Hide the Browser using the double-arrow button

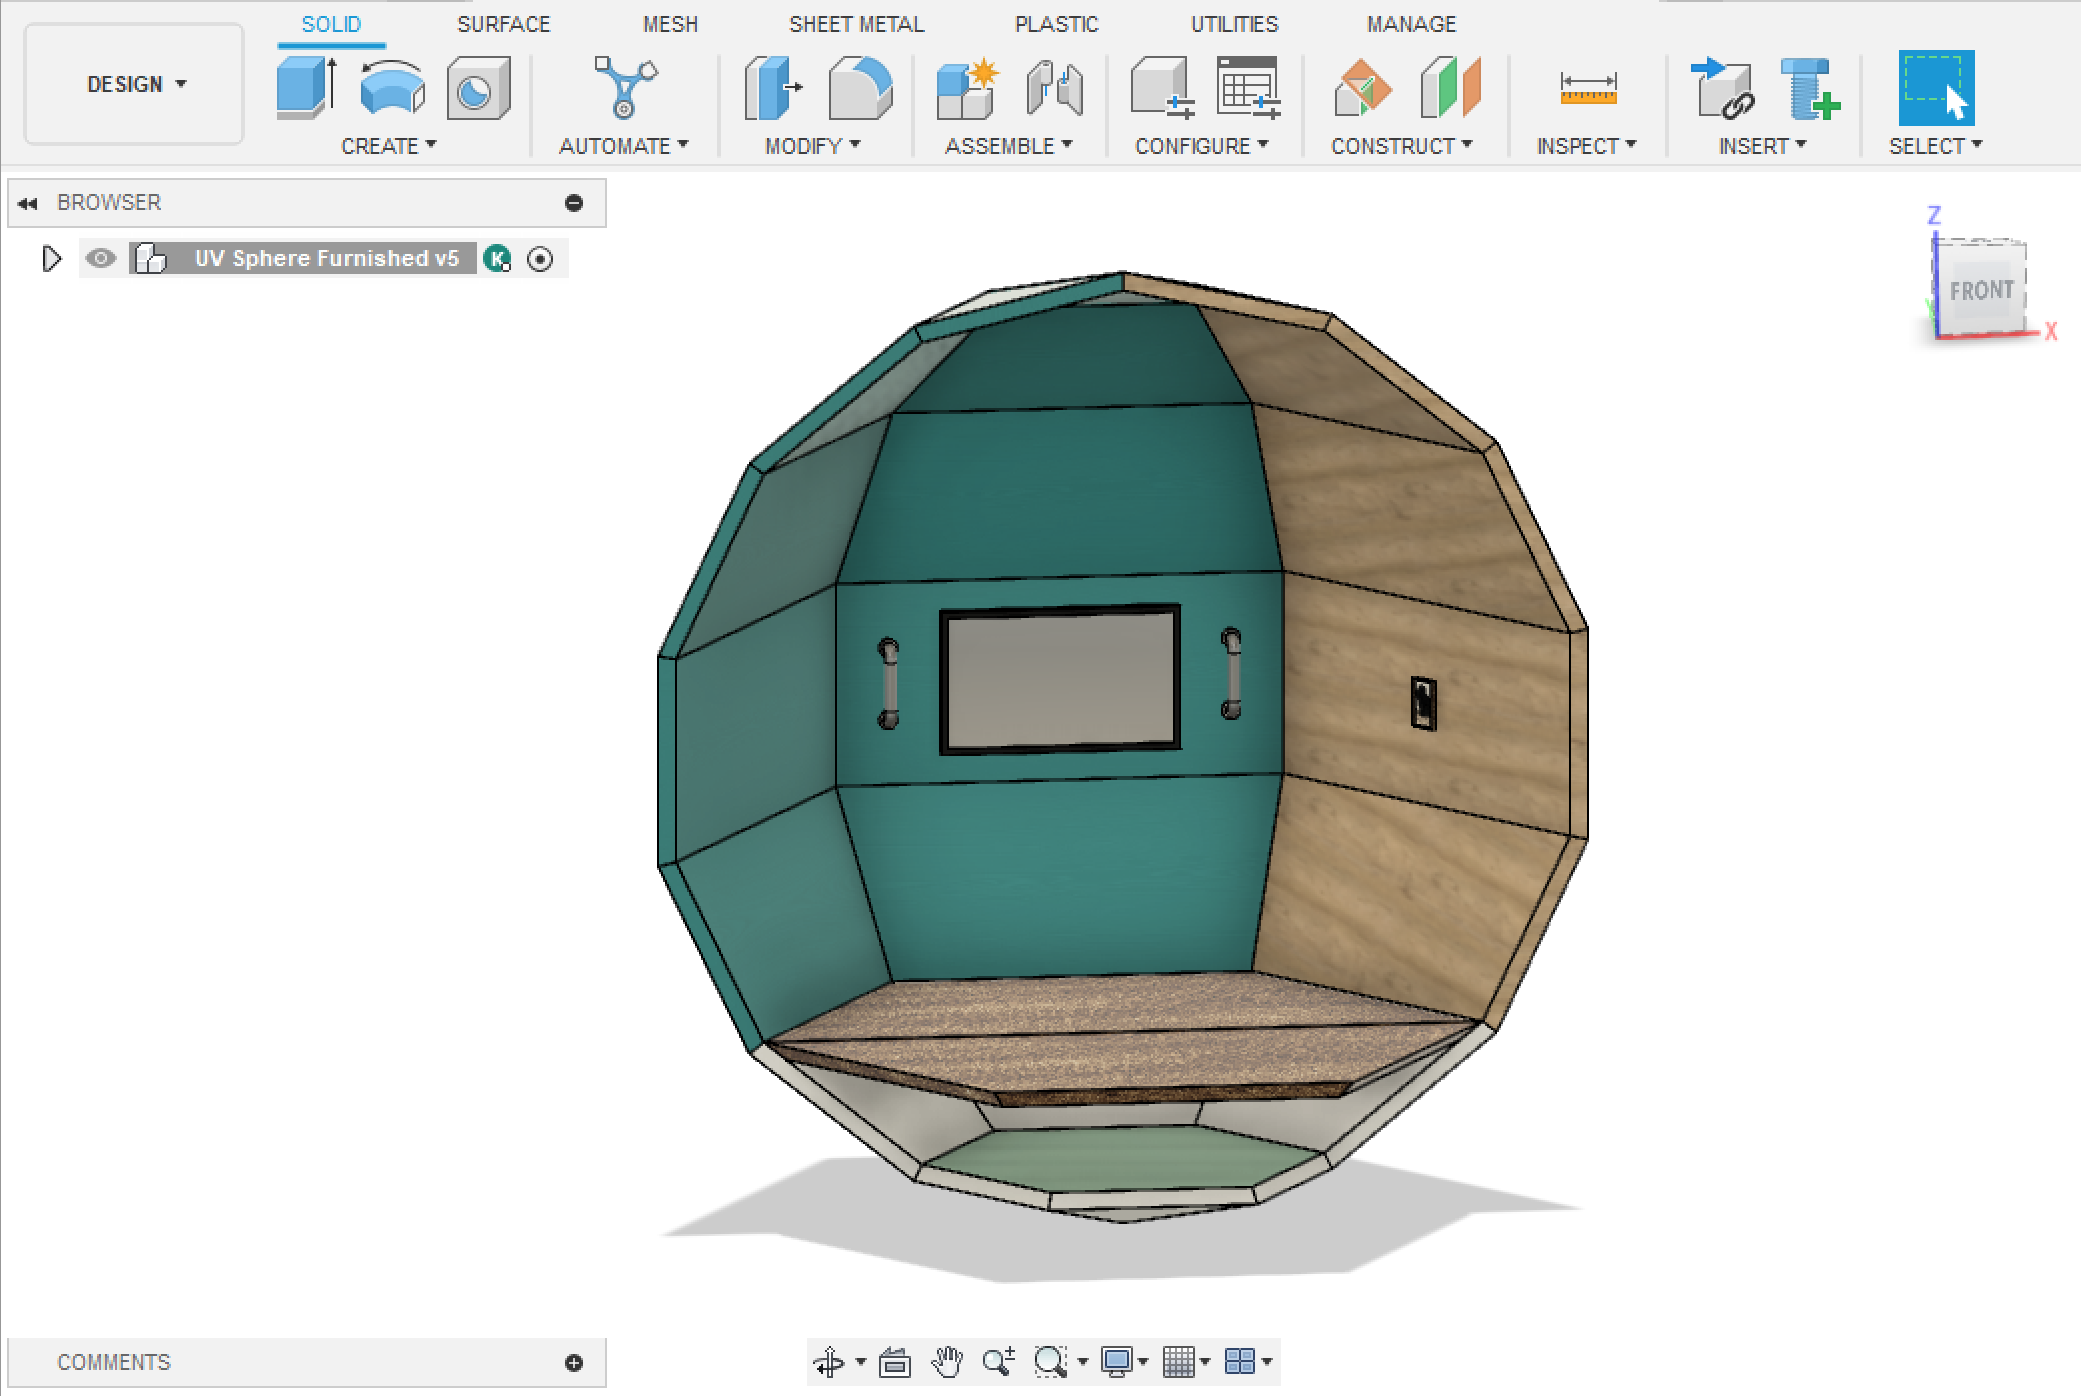27,203
